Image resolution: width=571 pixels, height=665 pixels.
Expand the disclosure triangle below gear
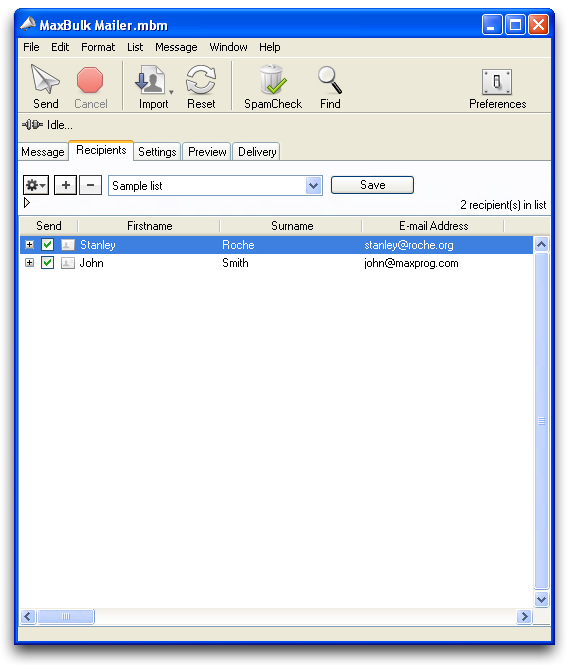(27, 203)
